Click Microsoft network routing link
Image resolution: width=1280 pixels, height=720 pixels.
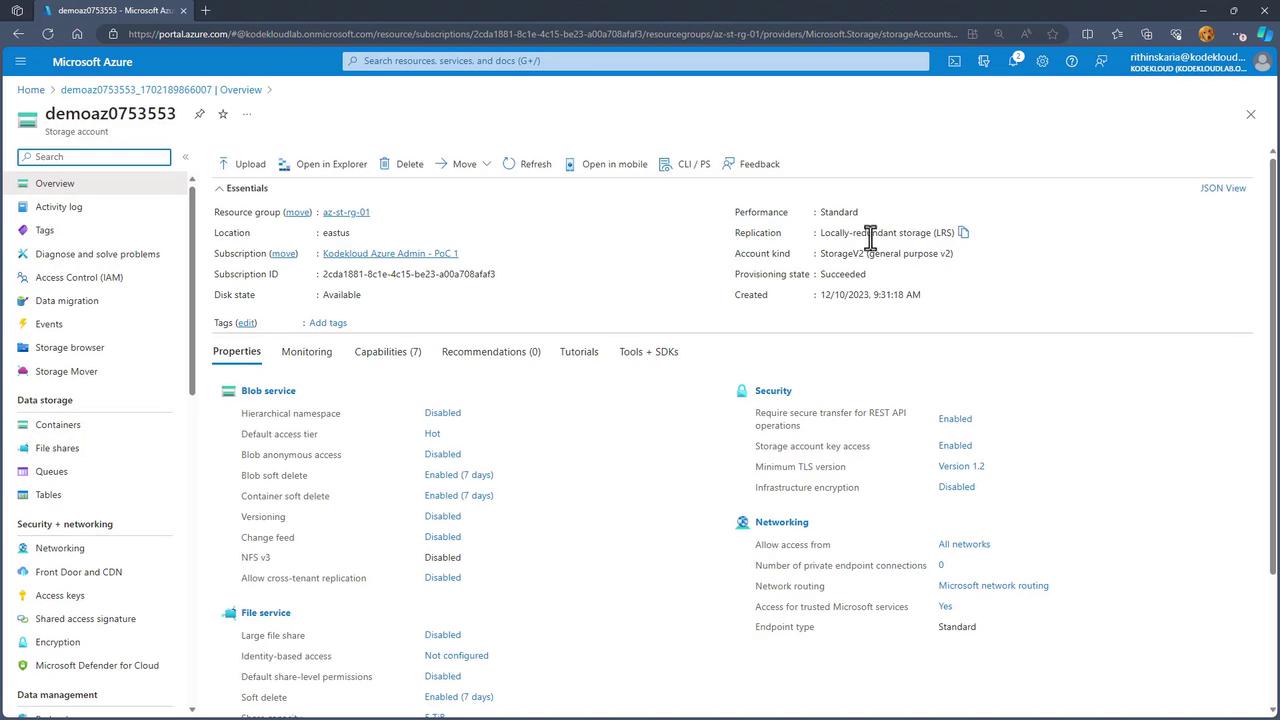pyautogui.click(x=993, y=586)
